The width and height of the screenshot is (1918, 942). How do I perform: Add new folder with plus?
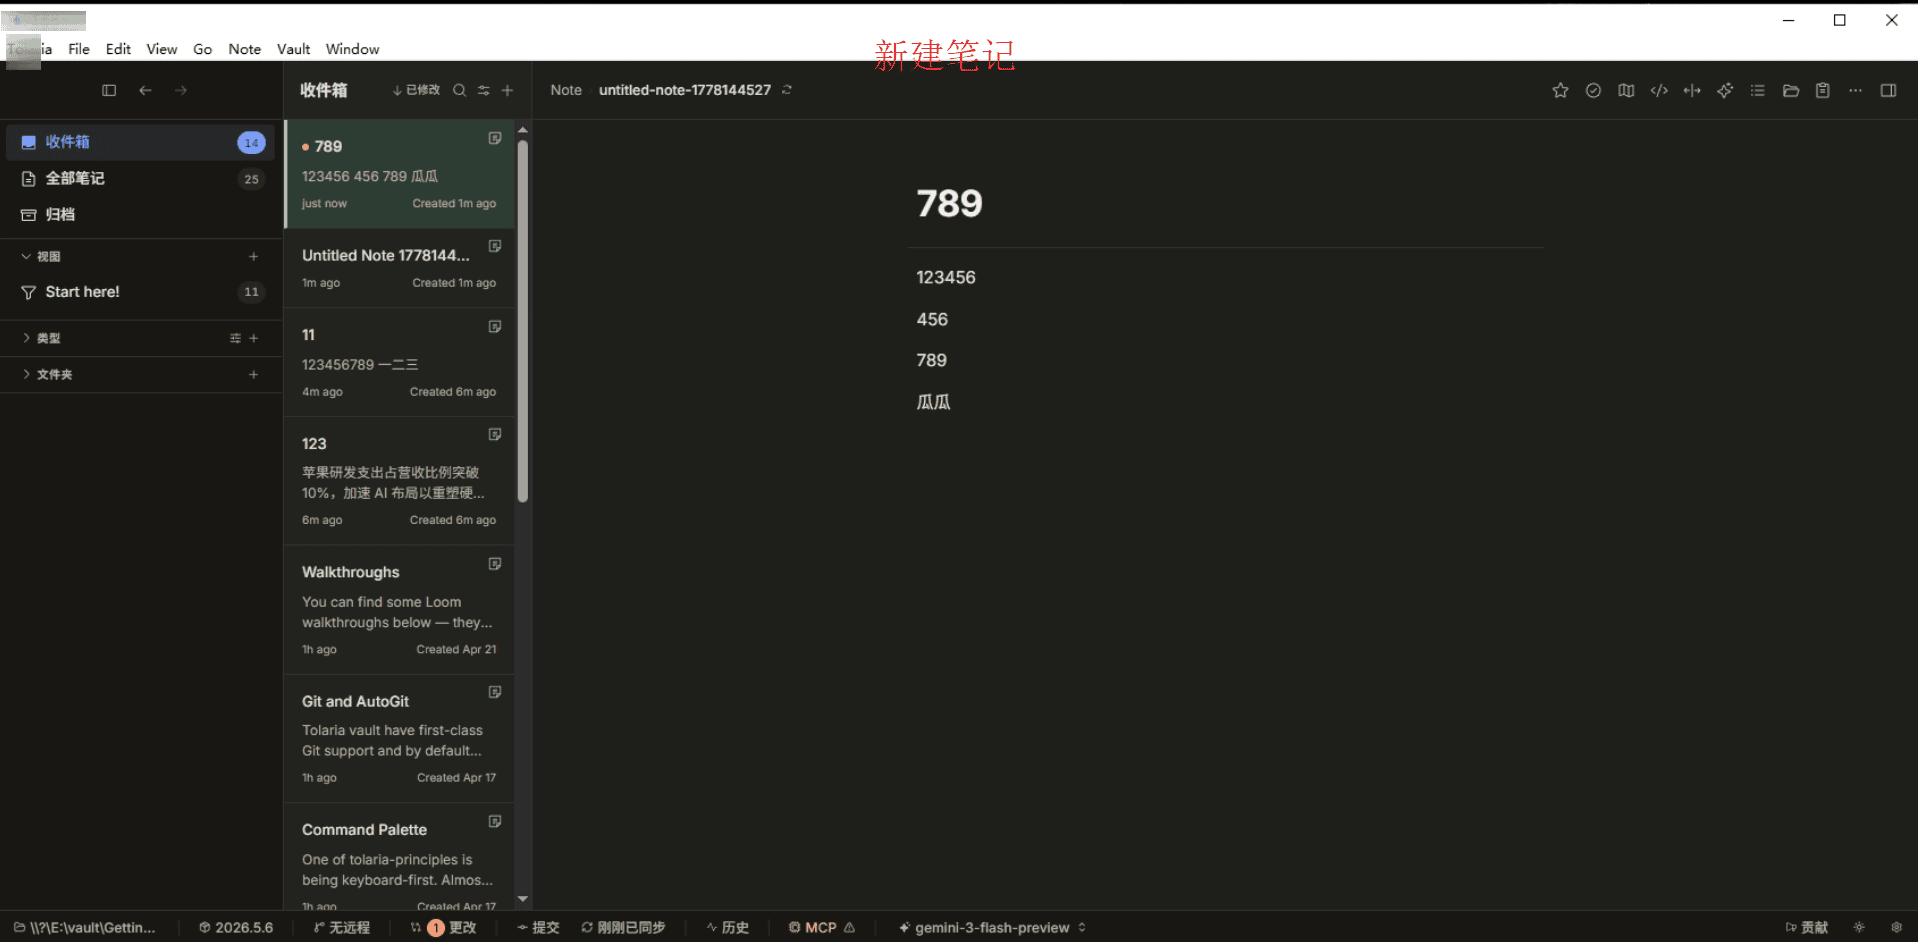[x=253, y=374]
